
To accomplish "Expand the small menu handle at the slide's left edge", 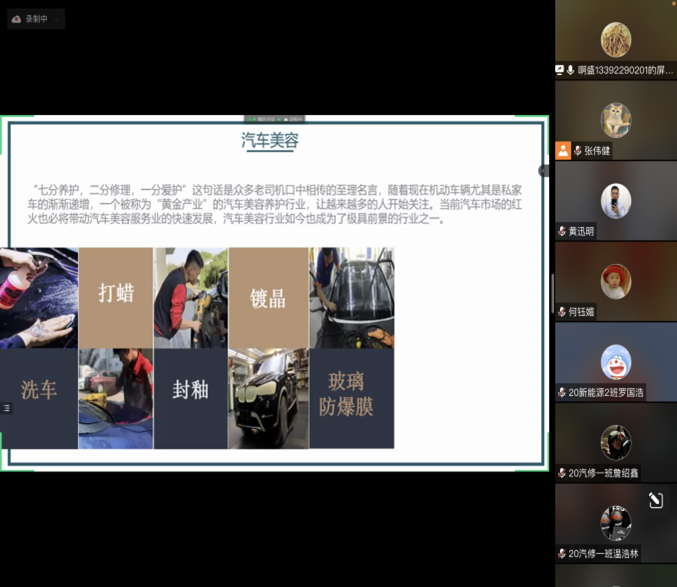I will pos(6,408).
